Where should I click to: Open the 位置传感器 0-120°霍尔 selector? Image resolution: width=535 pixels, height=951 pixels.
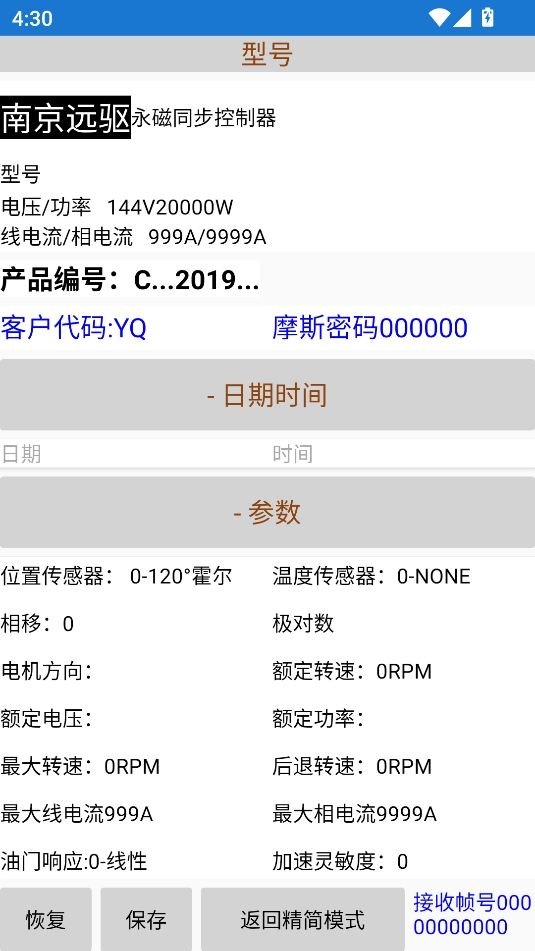coord(116,576)
